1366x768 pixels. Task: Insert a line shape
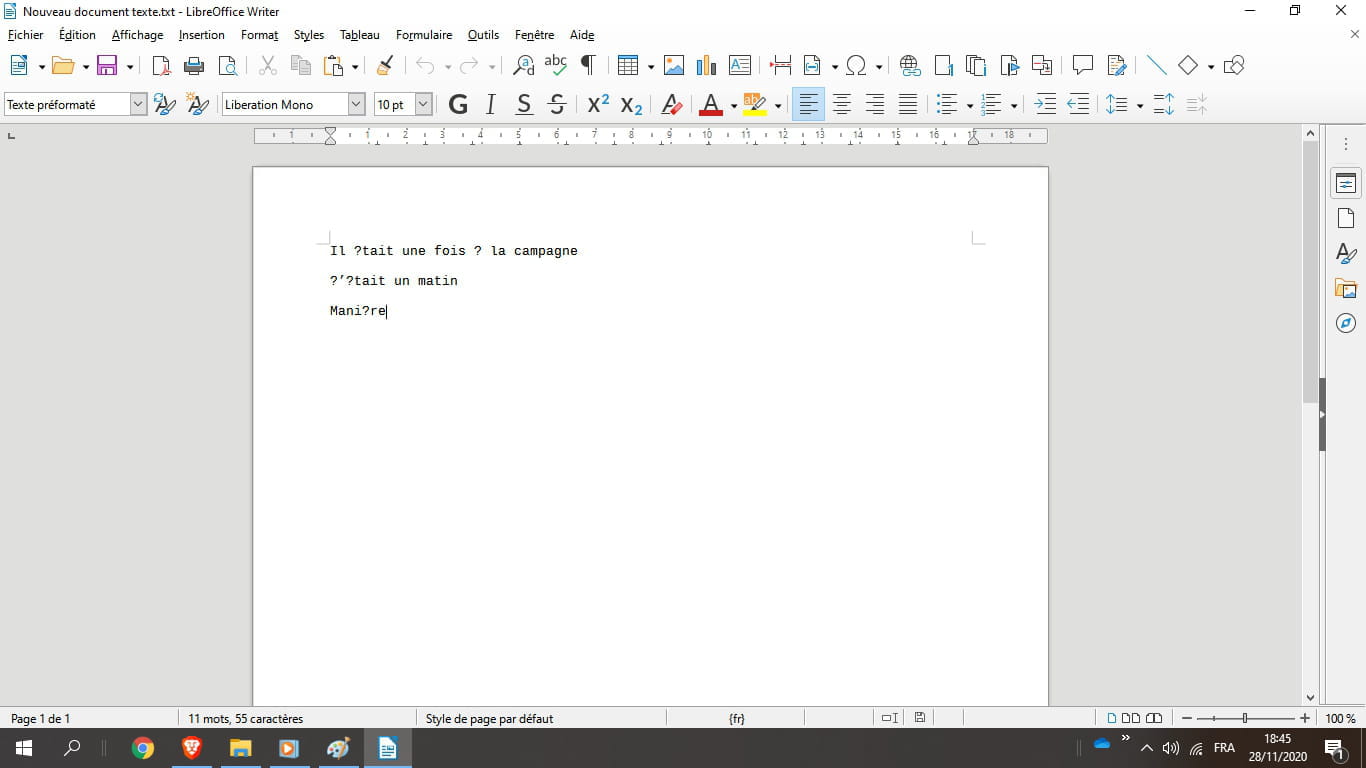click(x=1156, y=66)
